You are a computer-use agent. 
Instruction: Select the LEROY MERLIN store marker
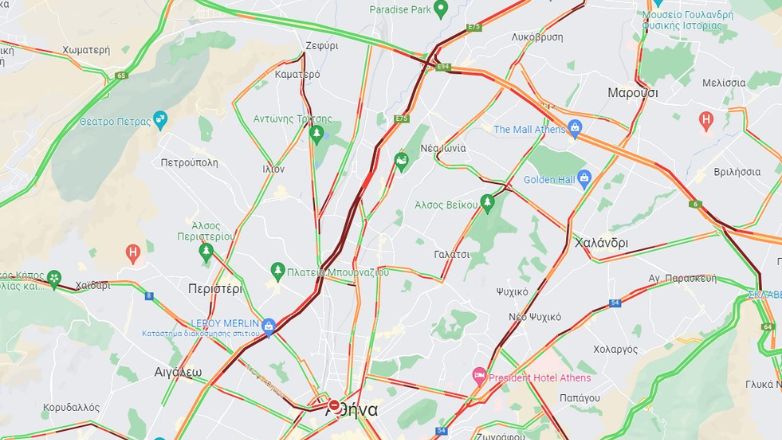click(x=268, y=327)
